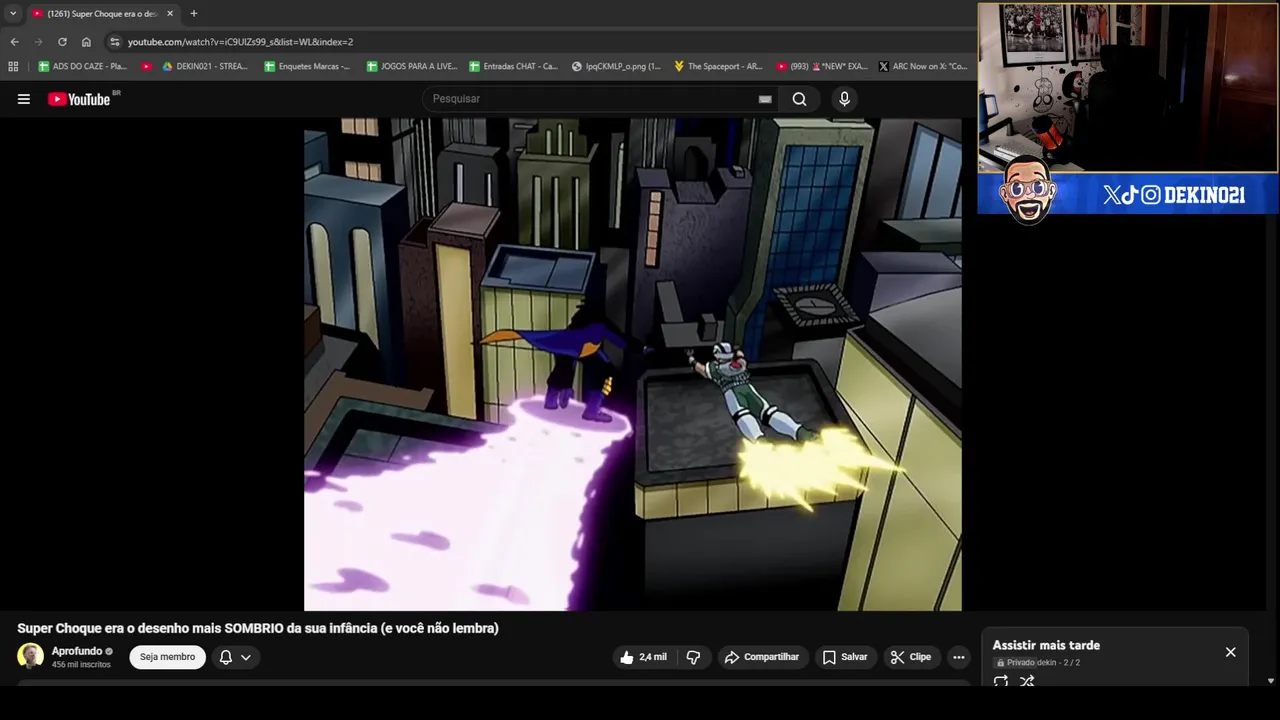Open more actions three-dot menu
Viewport: 1280px width, 720px height.
[x=959, y=657]
